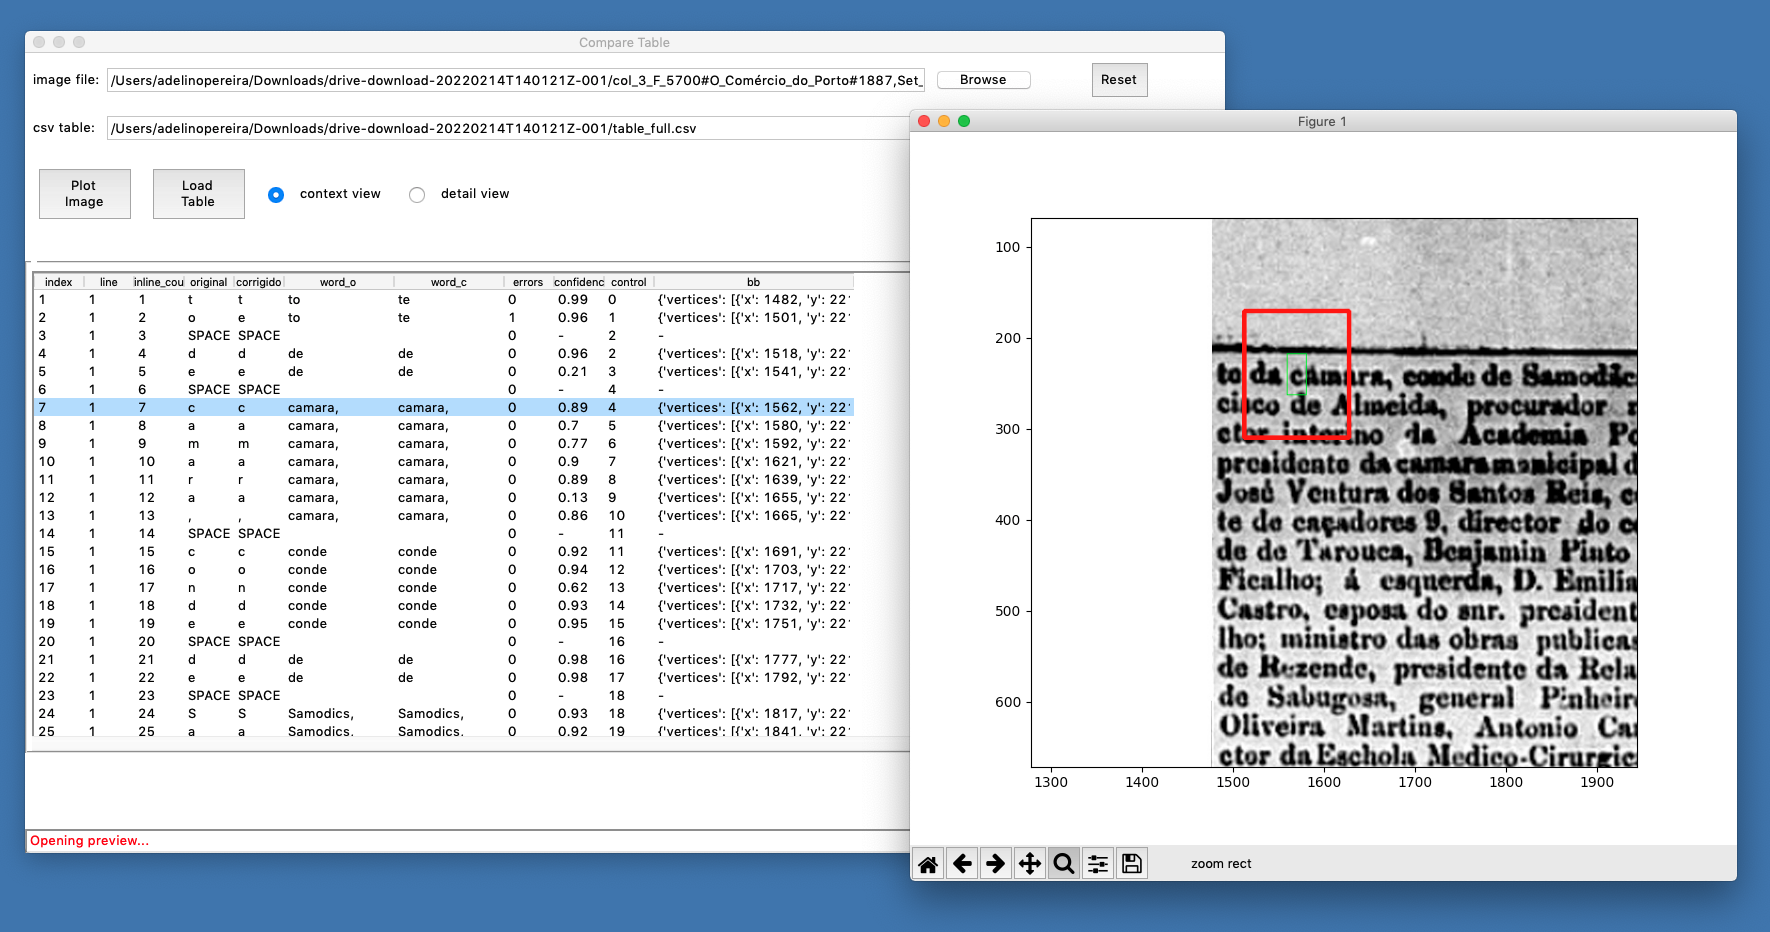Click the Reset button

tap(1118, 80)
